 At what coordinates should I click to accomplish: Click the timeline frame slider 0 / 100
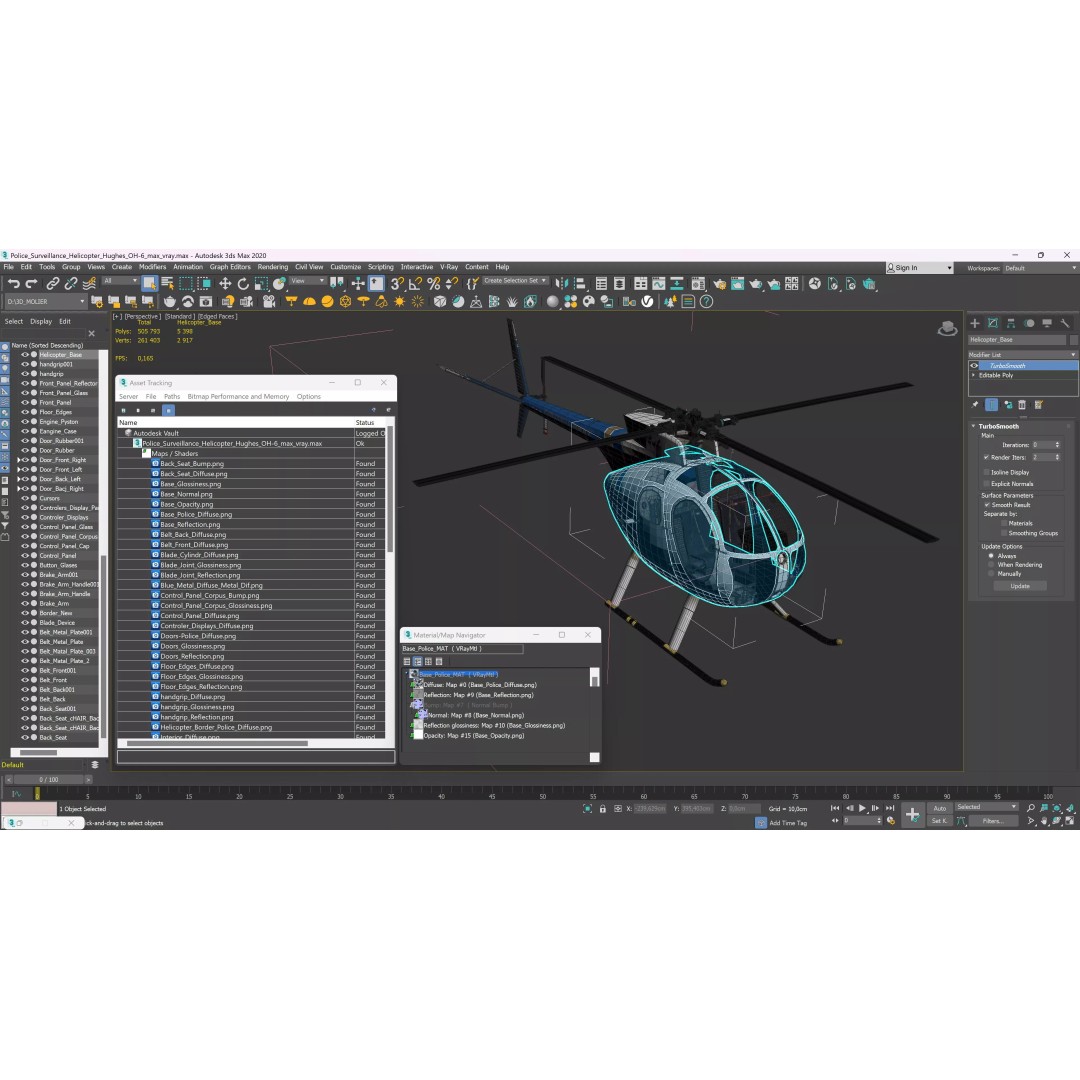tap(48, 780)
